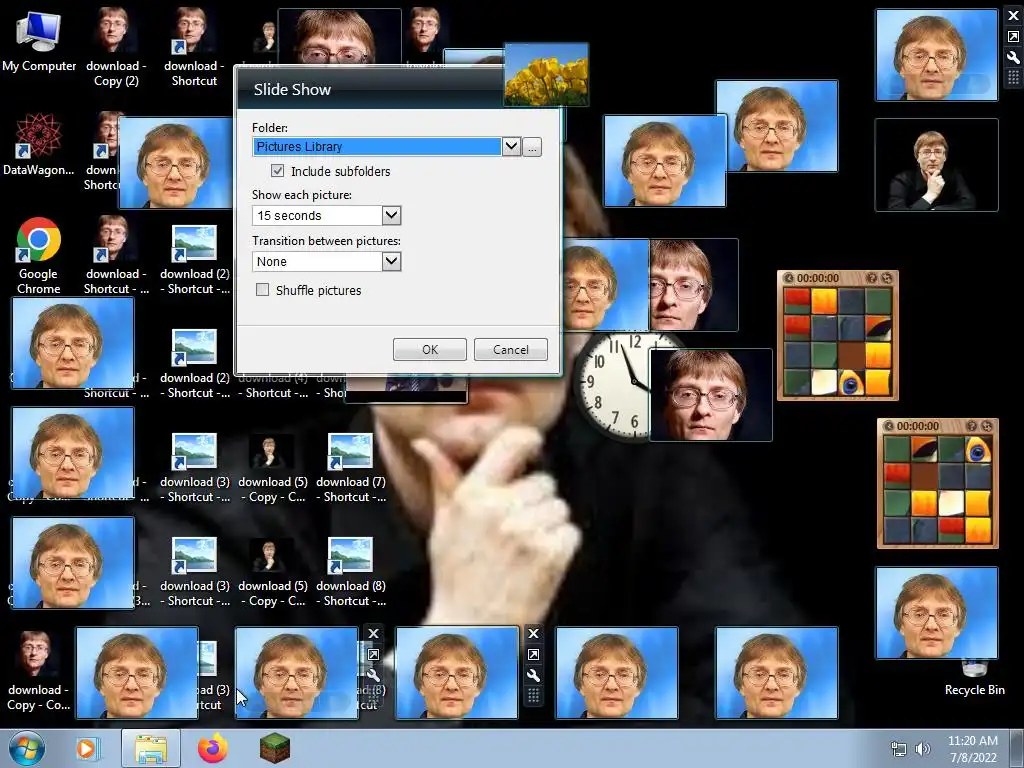Image resolution: width=1024 pixels, height=768 pixels.
Task: Click the network icon in system tray
Action: [899, 749]
